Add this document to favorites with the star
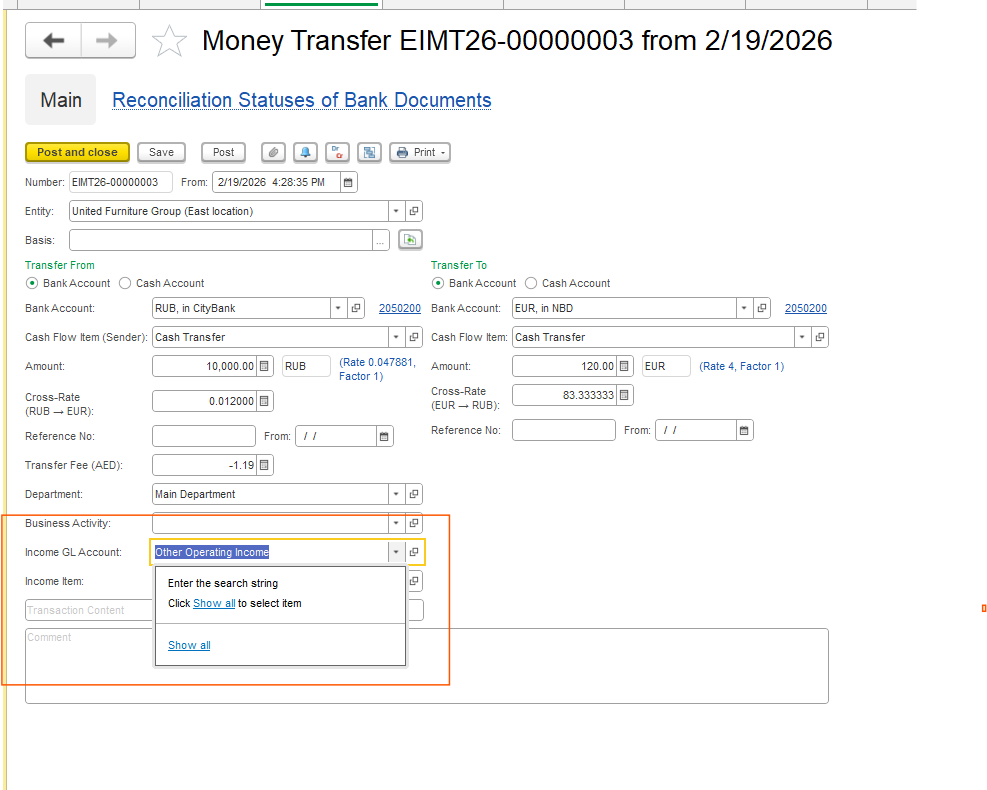This screenshot has width=987, height=790. [x=169, y=41]
